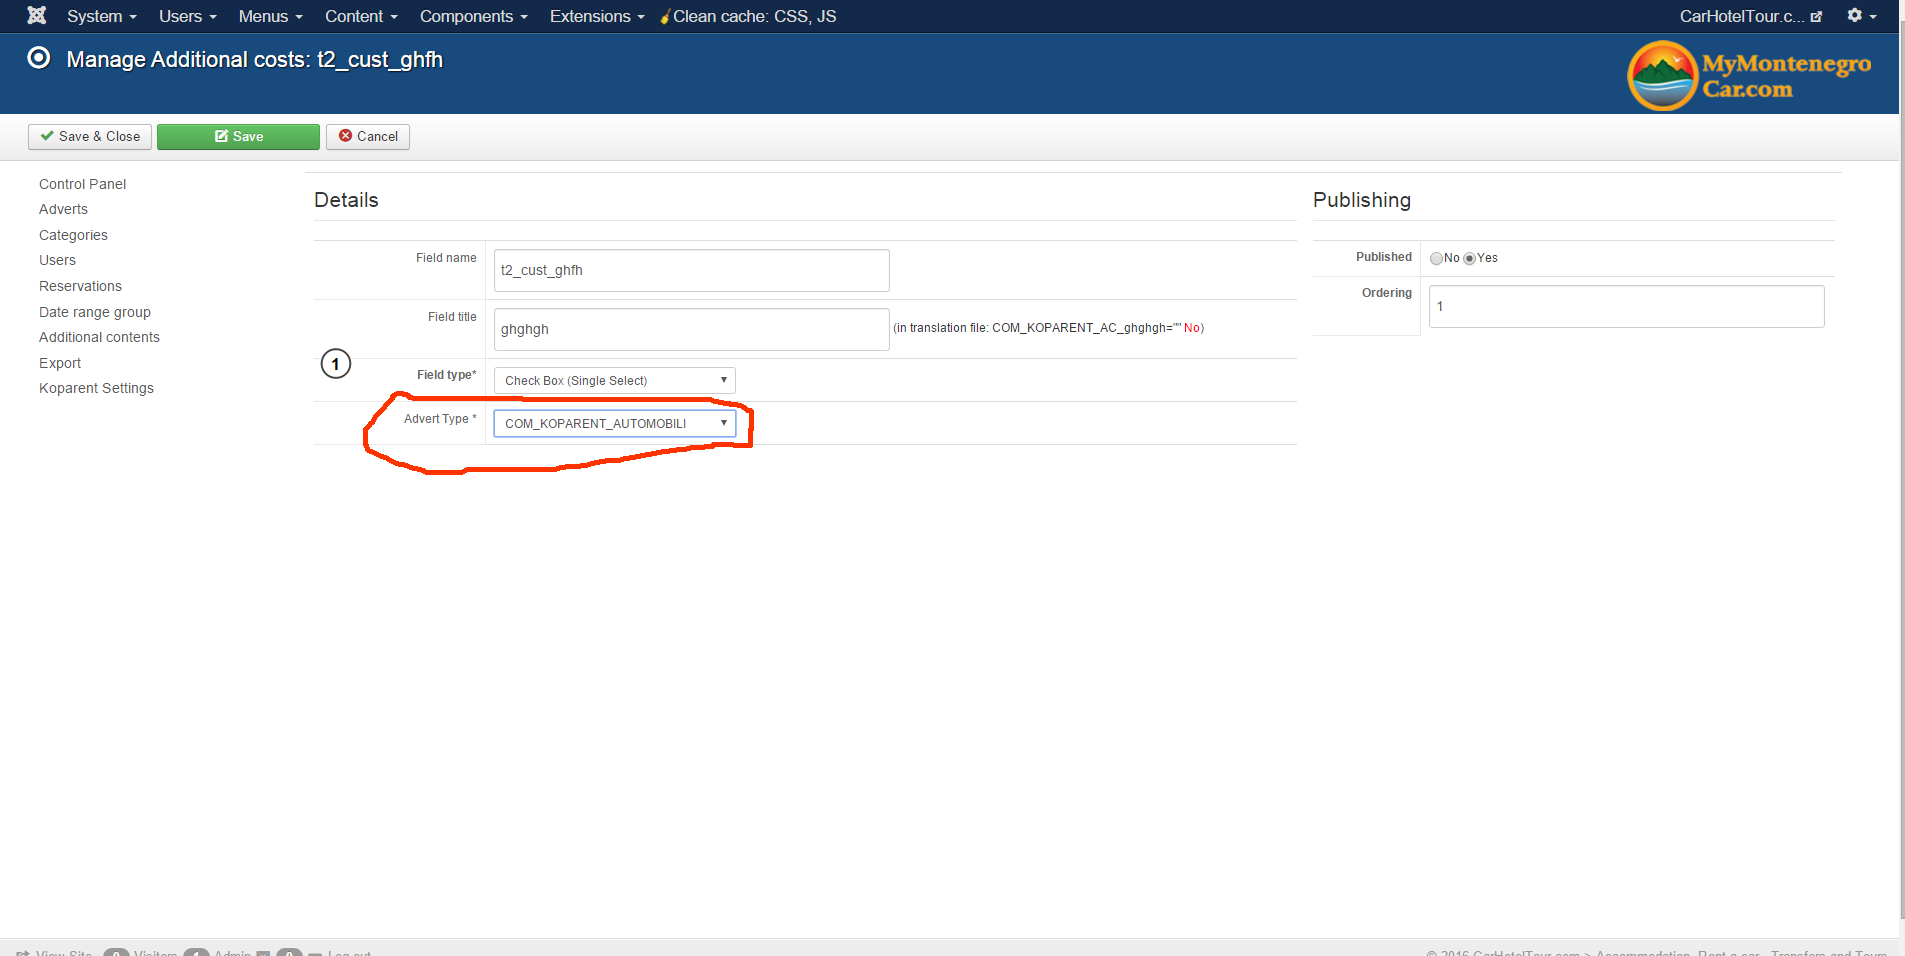Open the settings gear menu

click(1860, 16)
